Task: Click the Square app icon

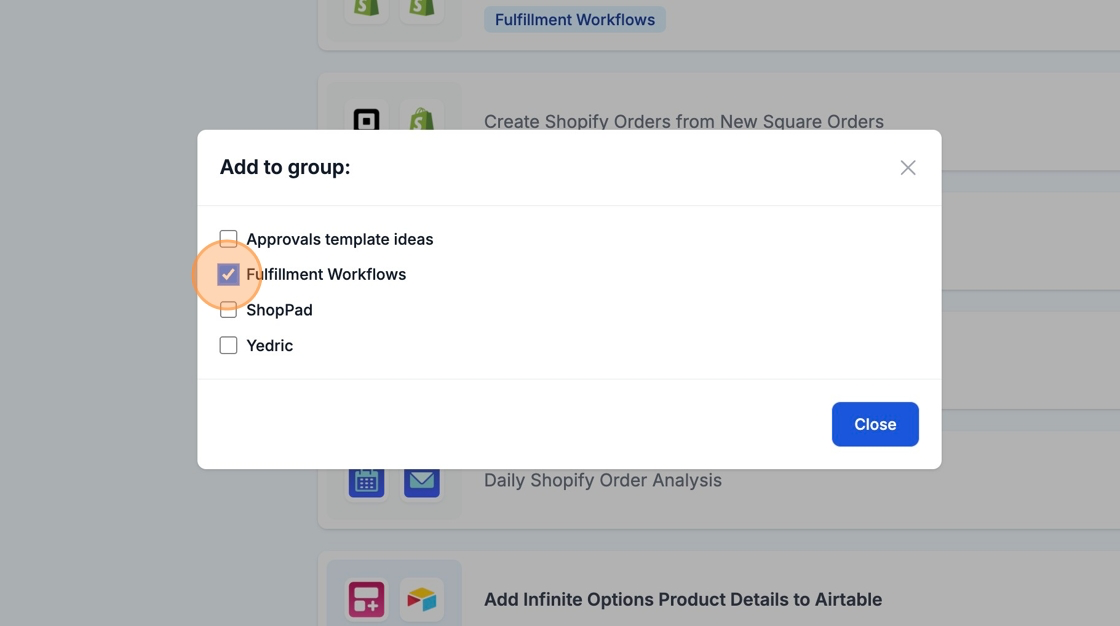Action: (366, 119)
